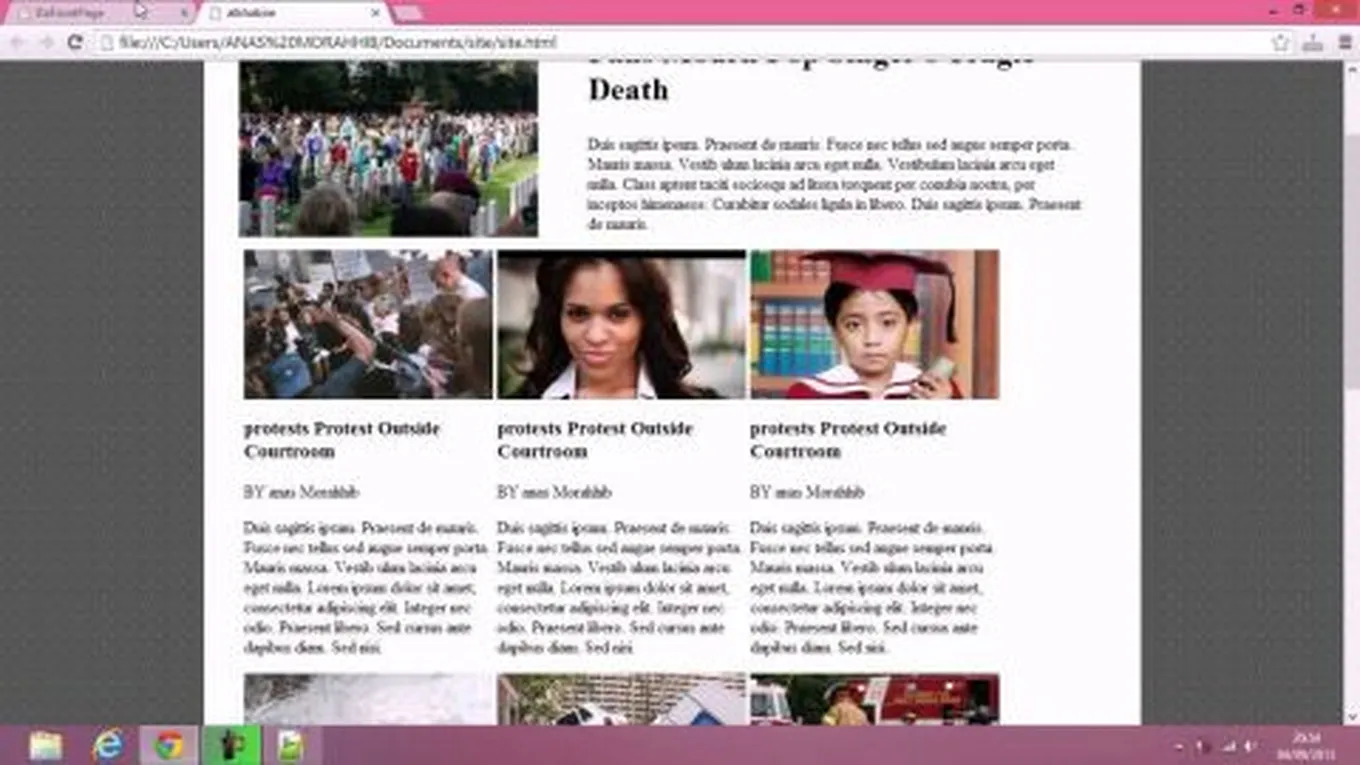The width and height of the screenshot is (1360, 765).
Task: Show hidden system tray icons
Action: (x=1178, y=747)
